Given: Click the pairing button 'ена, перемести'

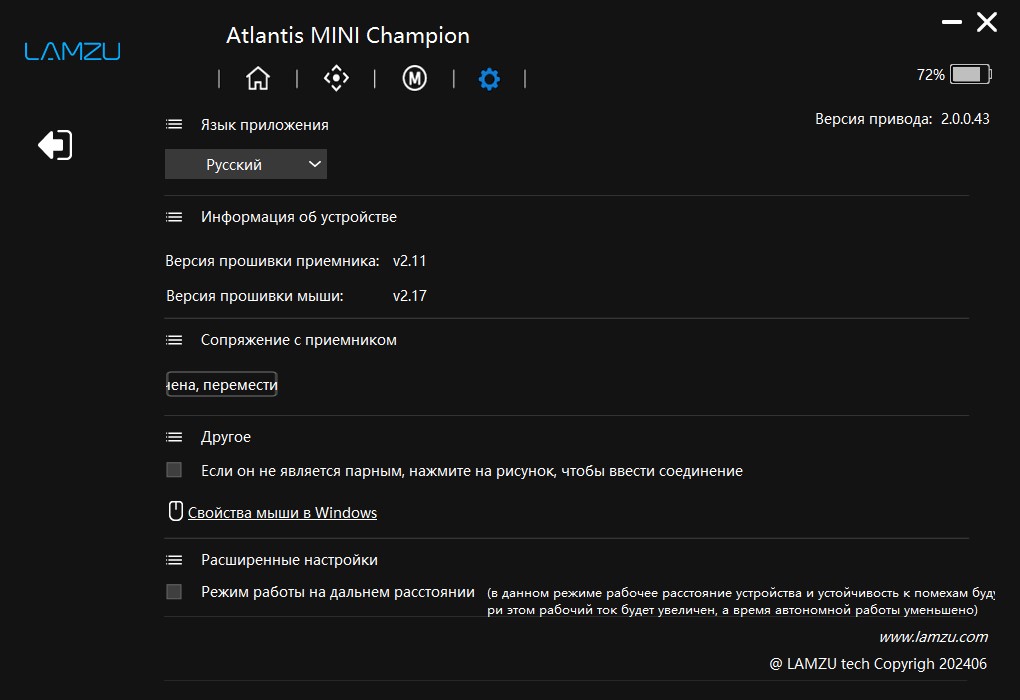Looking at the screenshot, I should point(222,384).
